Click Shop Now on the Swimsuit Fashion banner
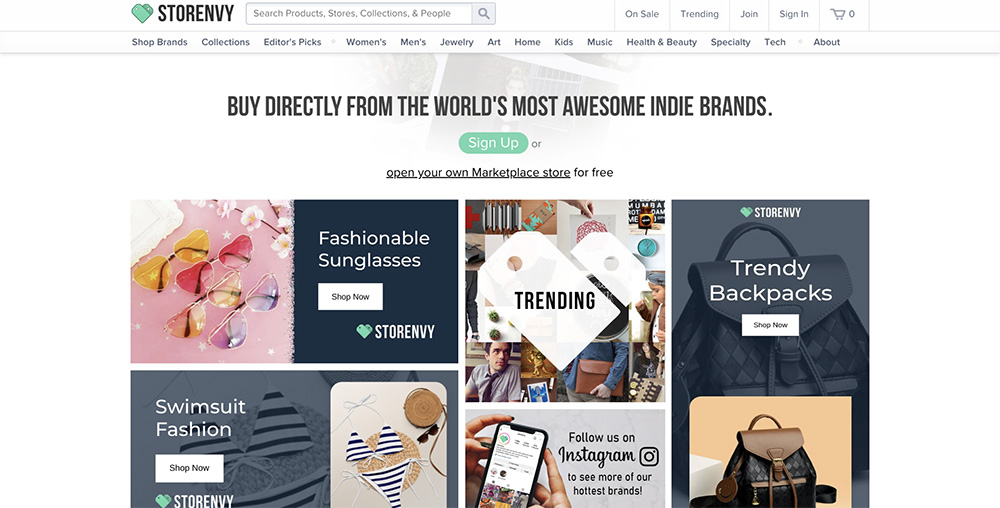 pos(189,468)
